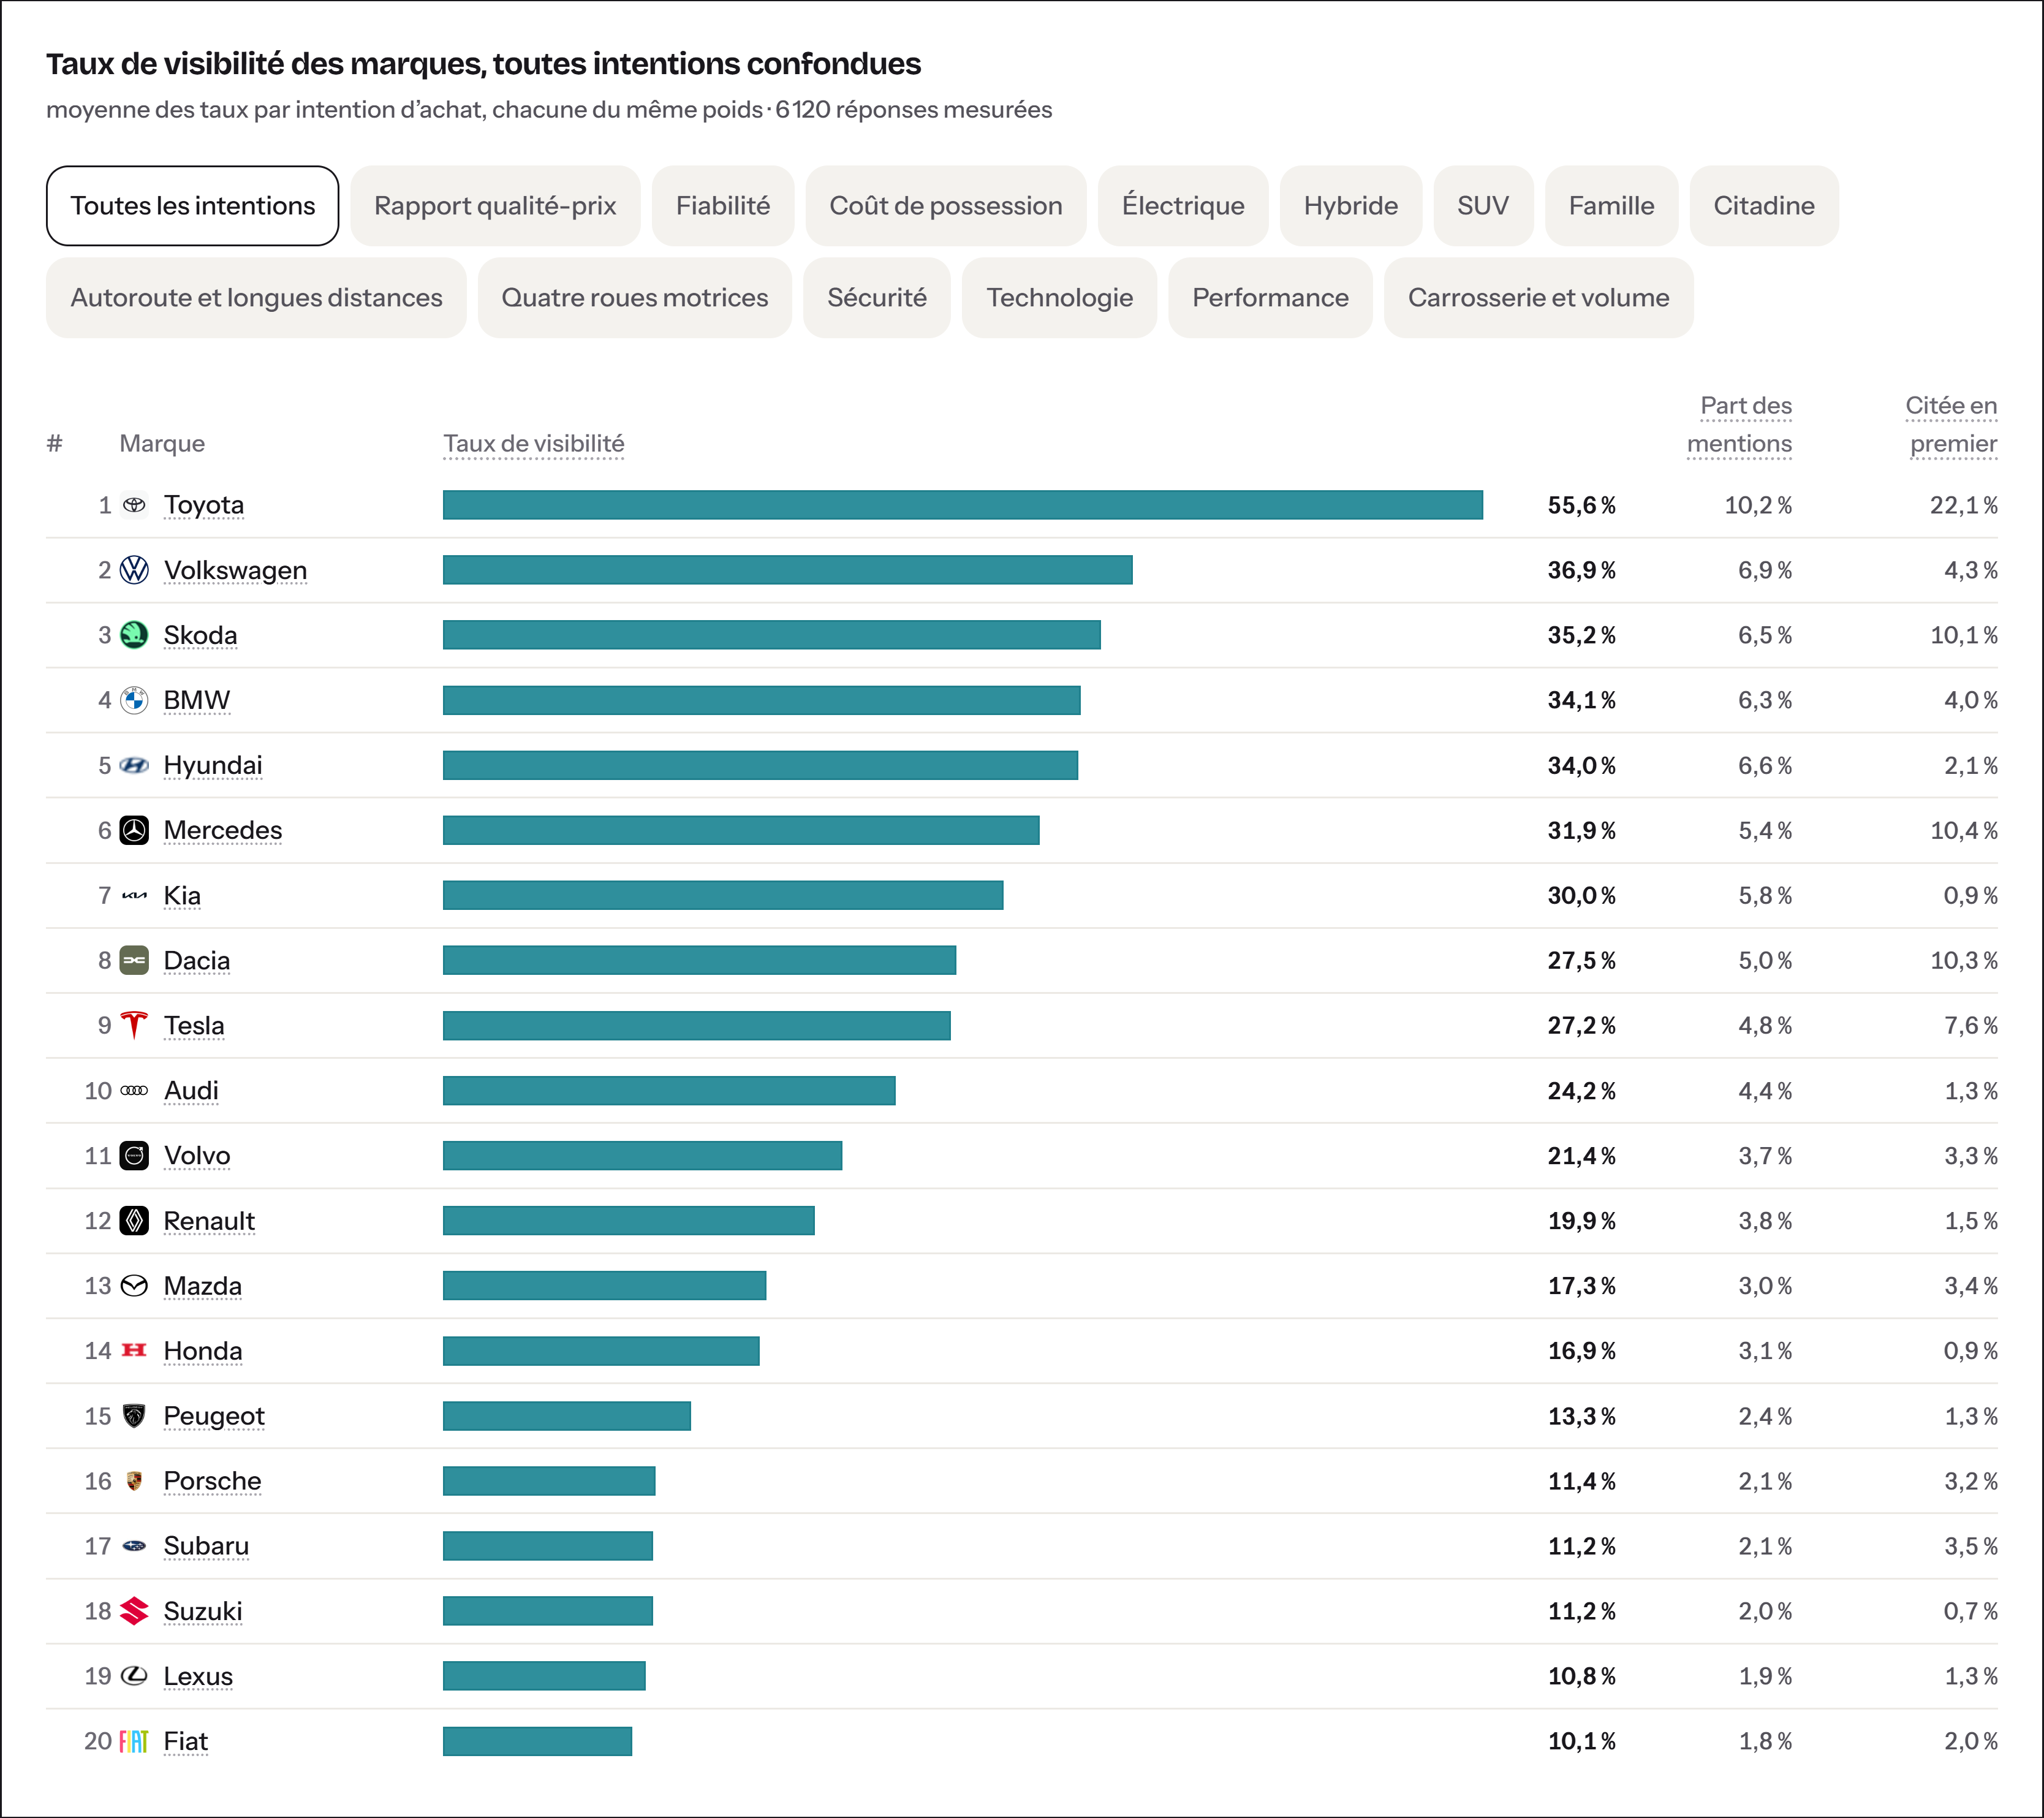Click the Suzuki logo icon

tap(134, 1611)
